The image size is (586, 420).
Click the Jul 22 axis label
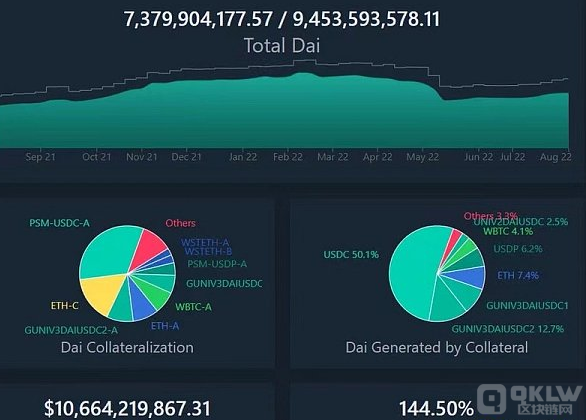(512, 157)
